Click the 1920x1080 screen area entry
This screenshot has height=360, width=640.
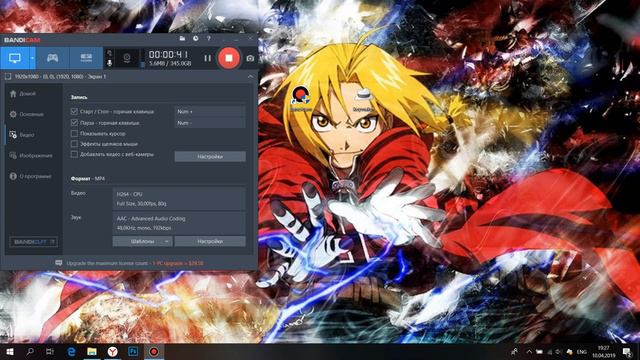click(60, 76)
